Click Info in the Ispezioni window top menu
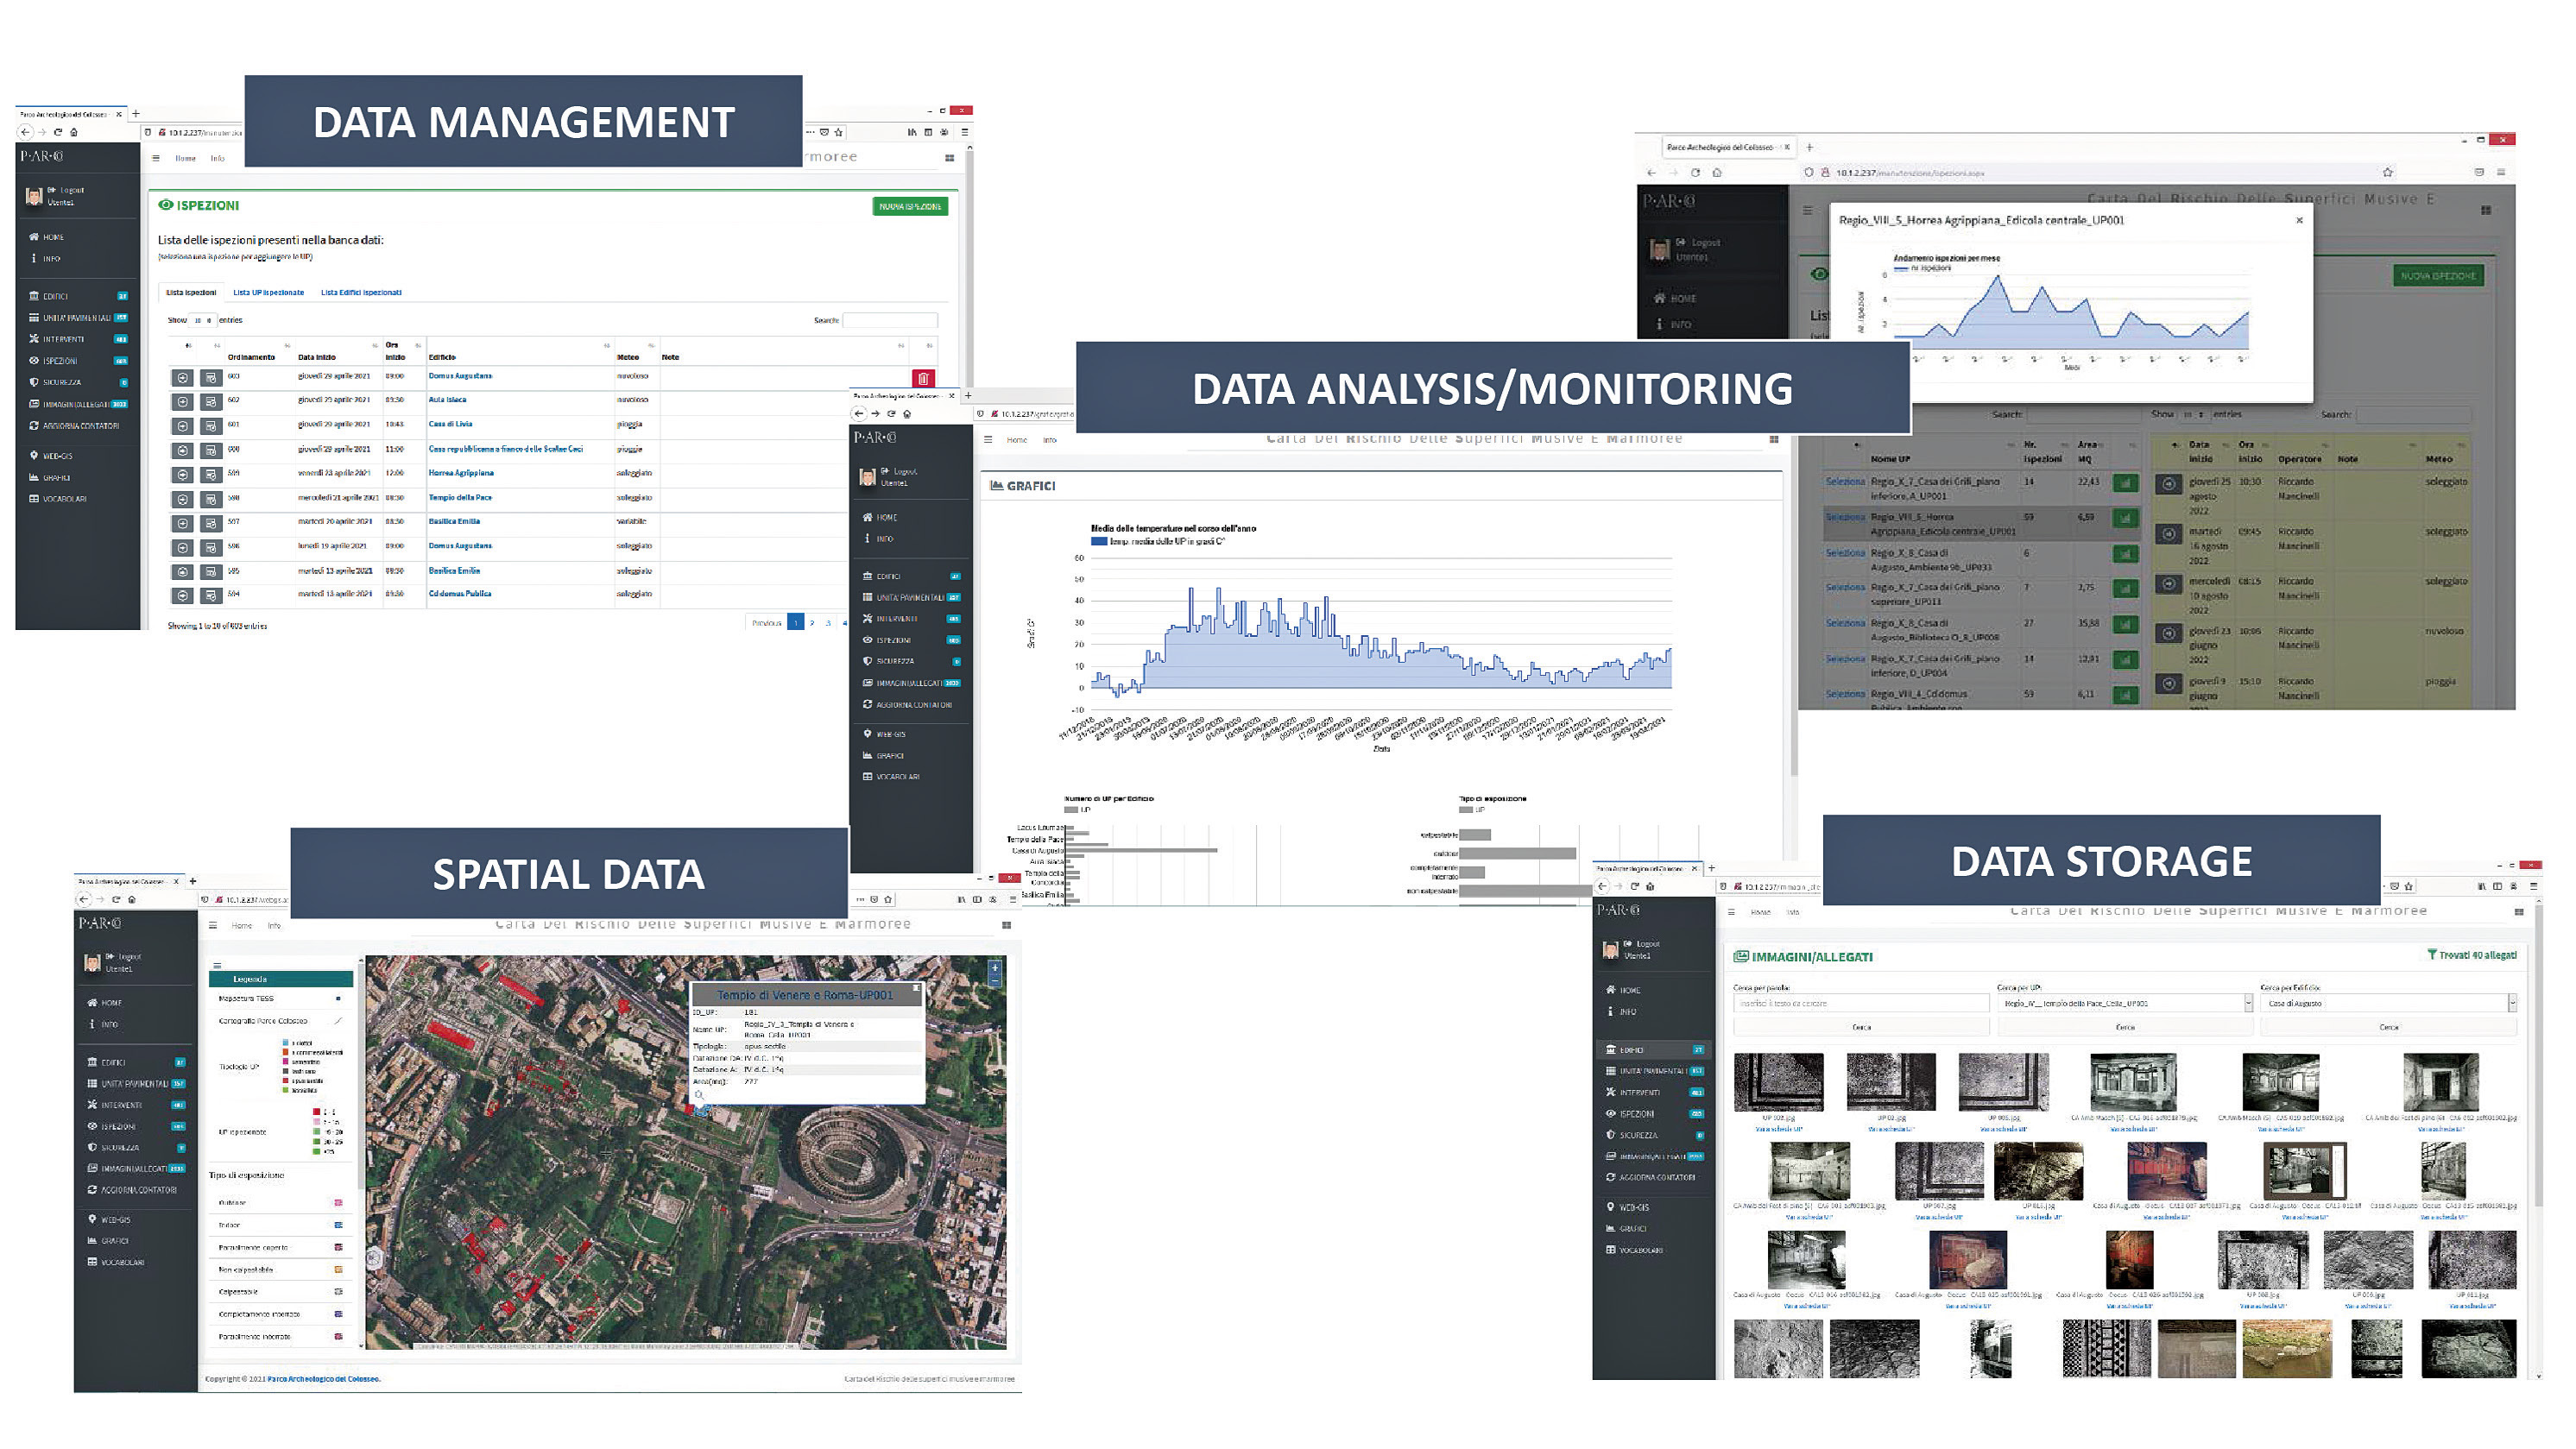Image resolution: width=2576 pixels, height=1449 pixels. pyautogui.click(x=218, y=158)
